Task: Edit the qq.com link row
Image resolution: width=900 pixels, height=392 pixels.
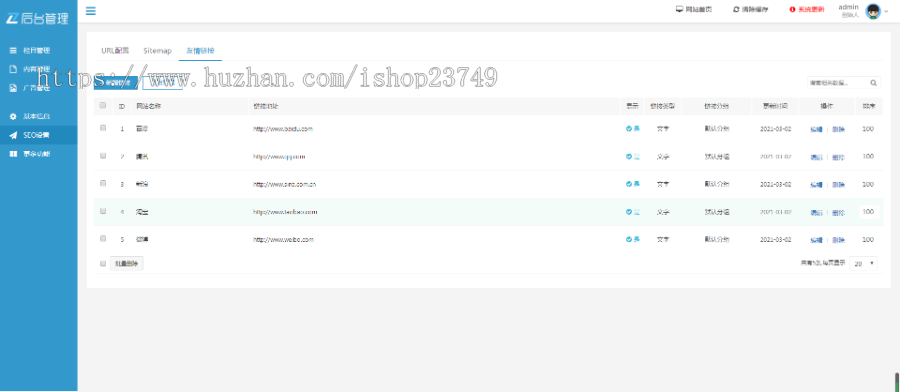Action: (816, 157)
